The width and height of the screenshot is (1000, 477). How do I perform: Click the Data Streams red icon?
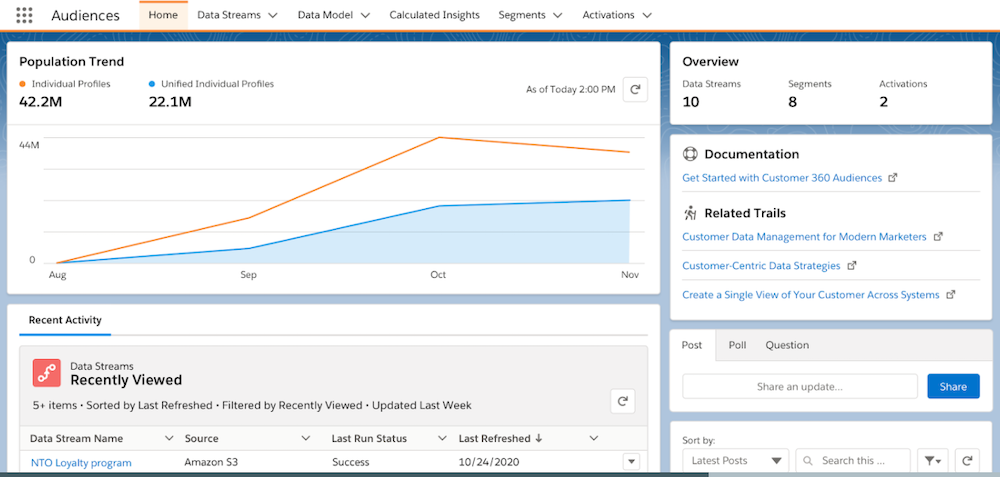47,373
